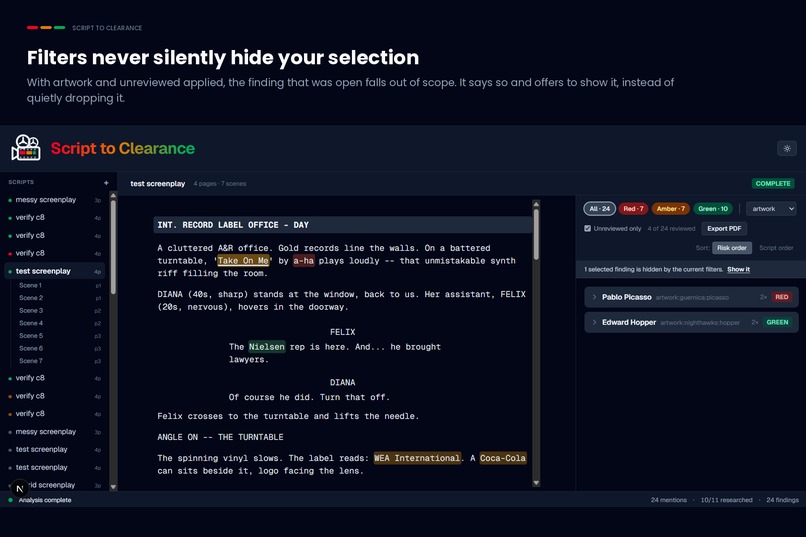This screenshot has width=806, height=537.
Task: Sort findings by Script order
Action: (x=776, y=248)
